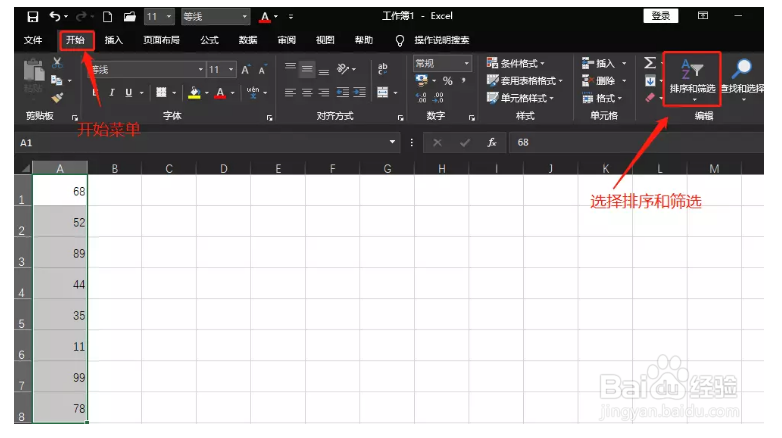Screen dimensions: 782x438
Task: Click 插入 in the cells group
Action: 603,63
